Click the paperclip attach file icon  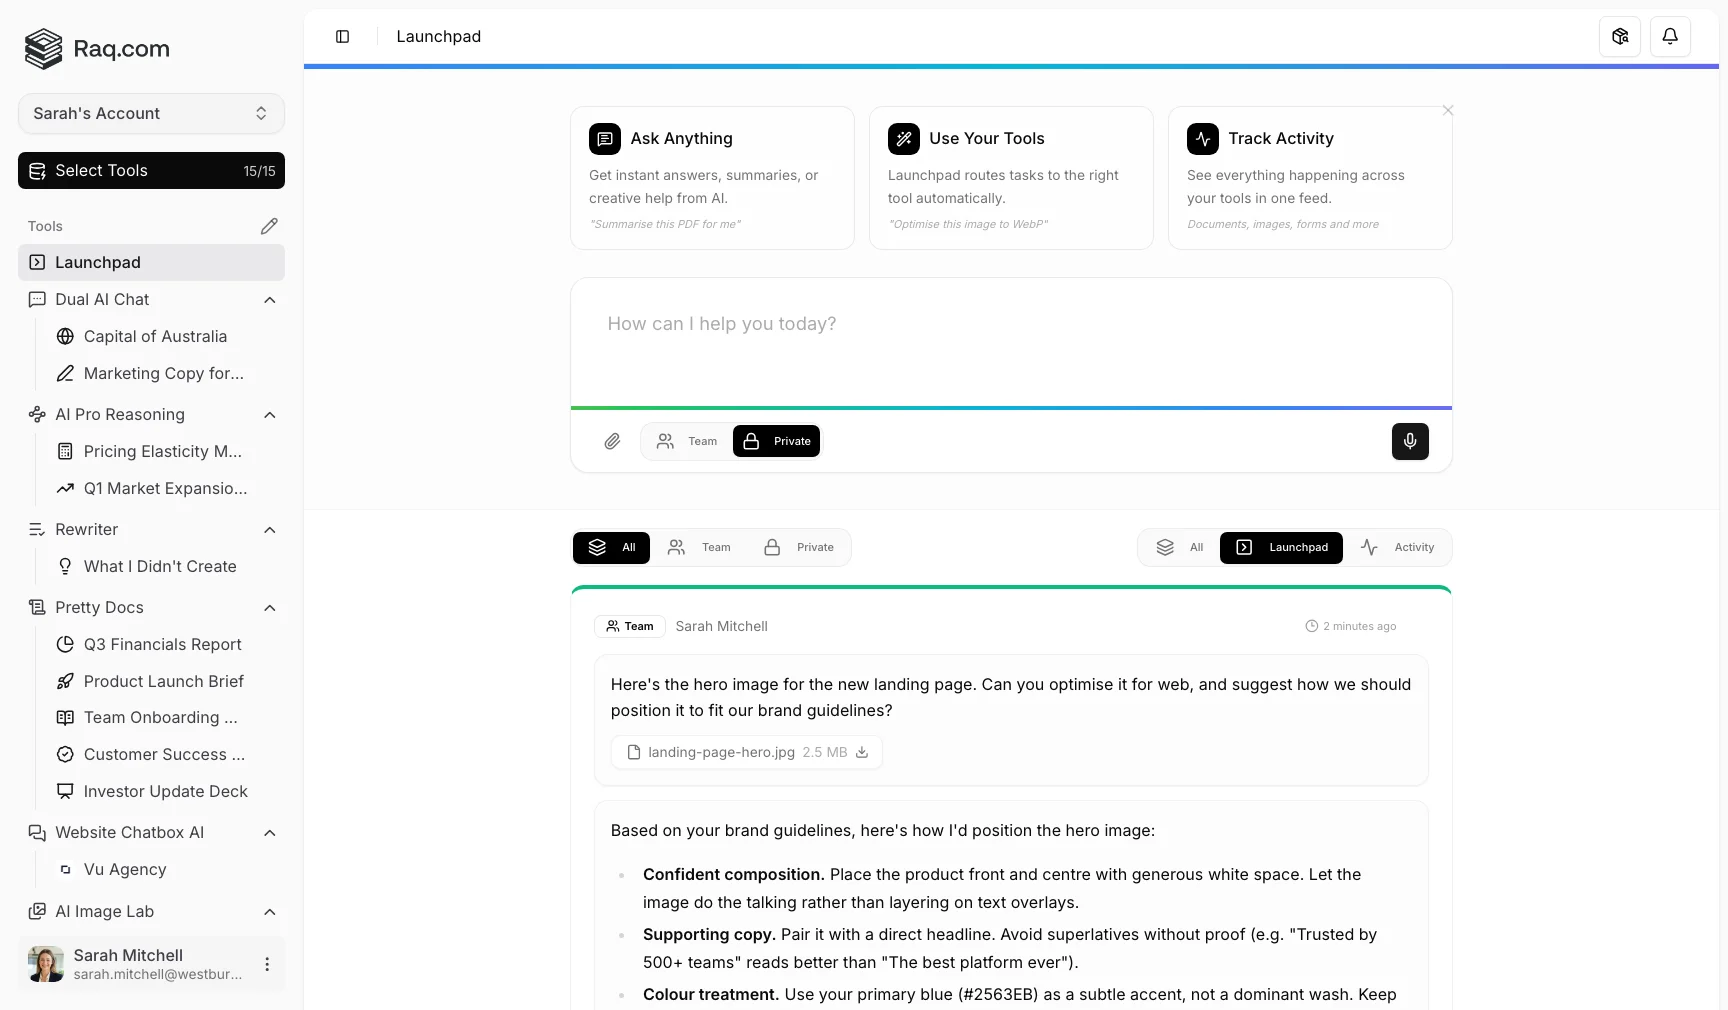tap(612, 441)
